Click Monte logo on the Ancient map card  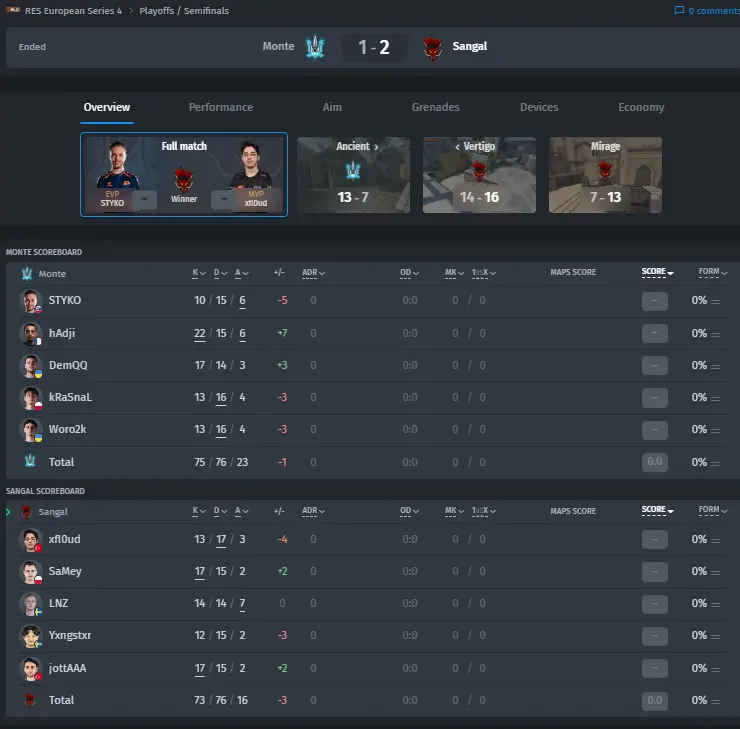[x=353, y=170]
